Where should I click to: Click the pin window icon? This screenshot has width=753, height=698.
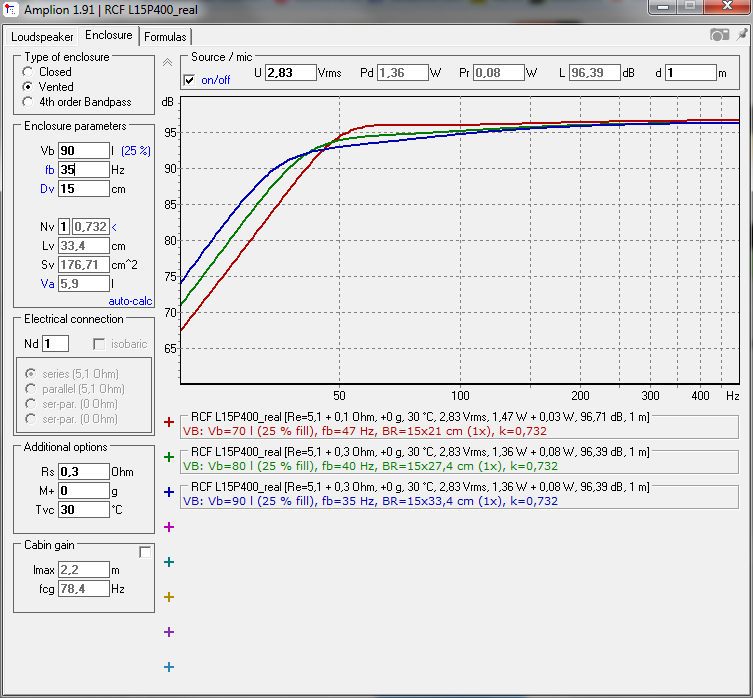click(x=741, y=34)
